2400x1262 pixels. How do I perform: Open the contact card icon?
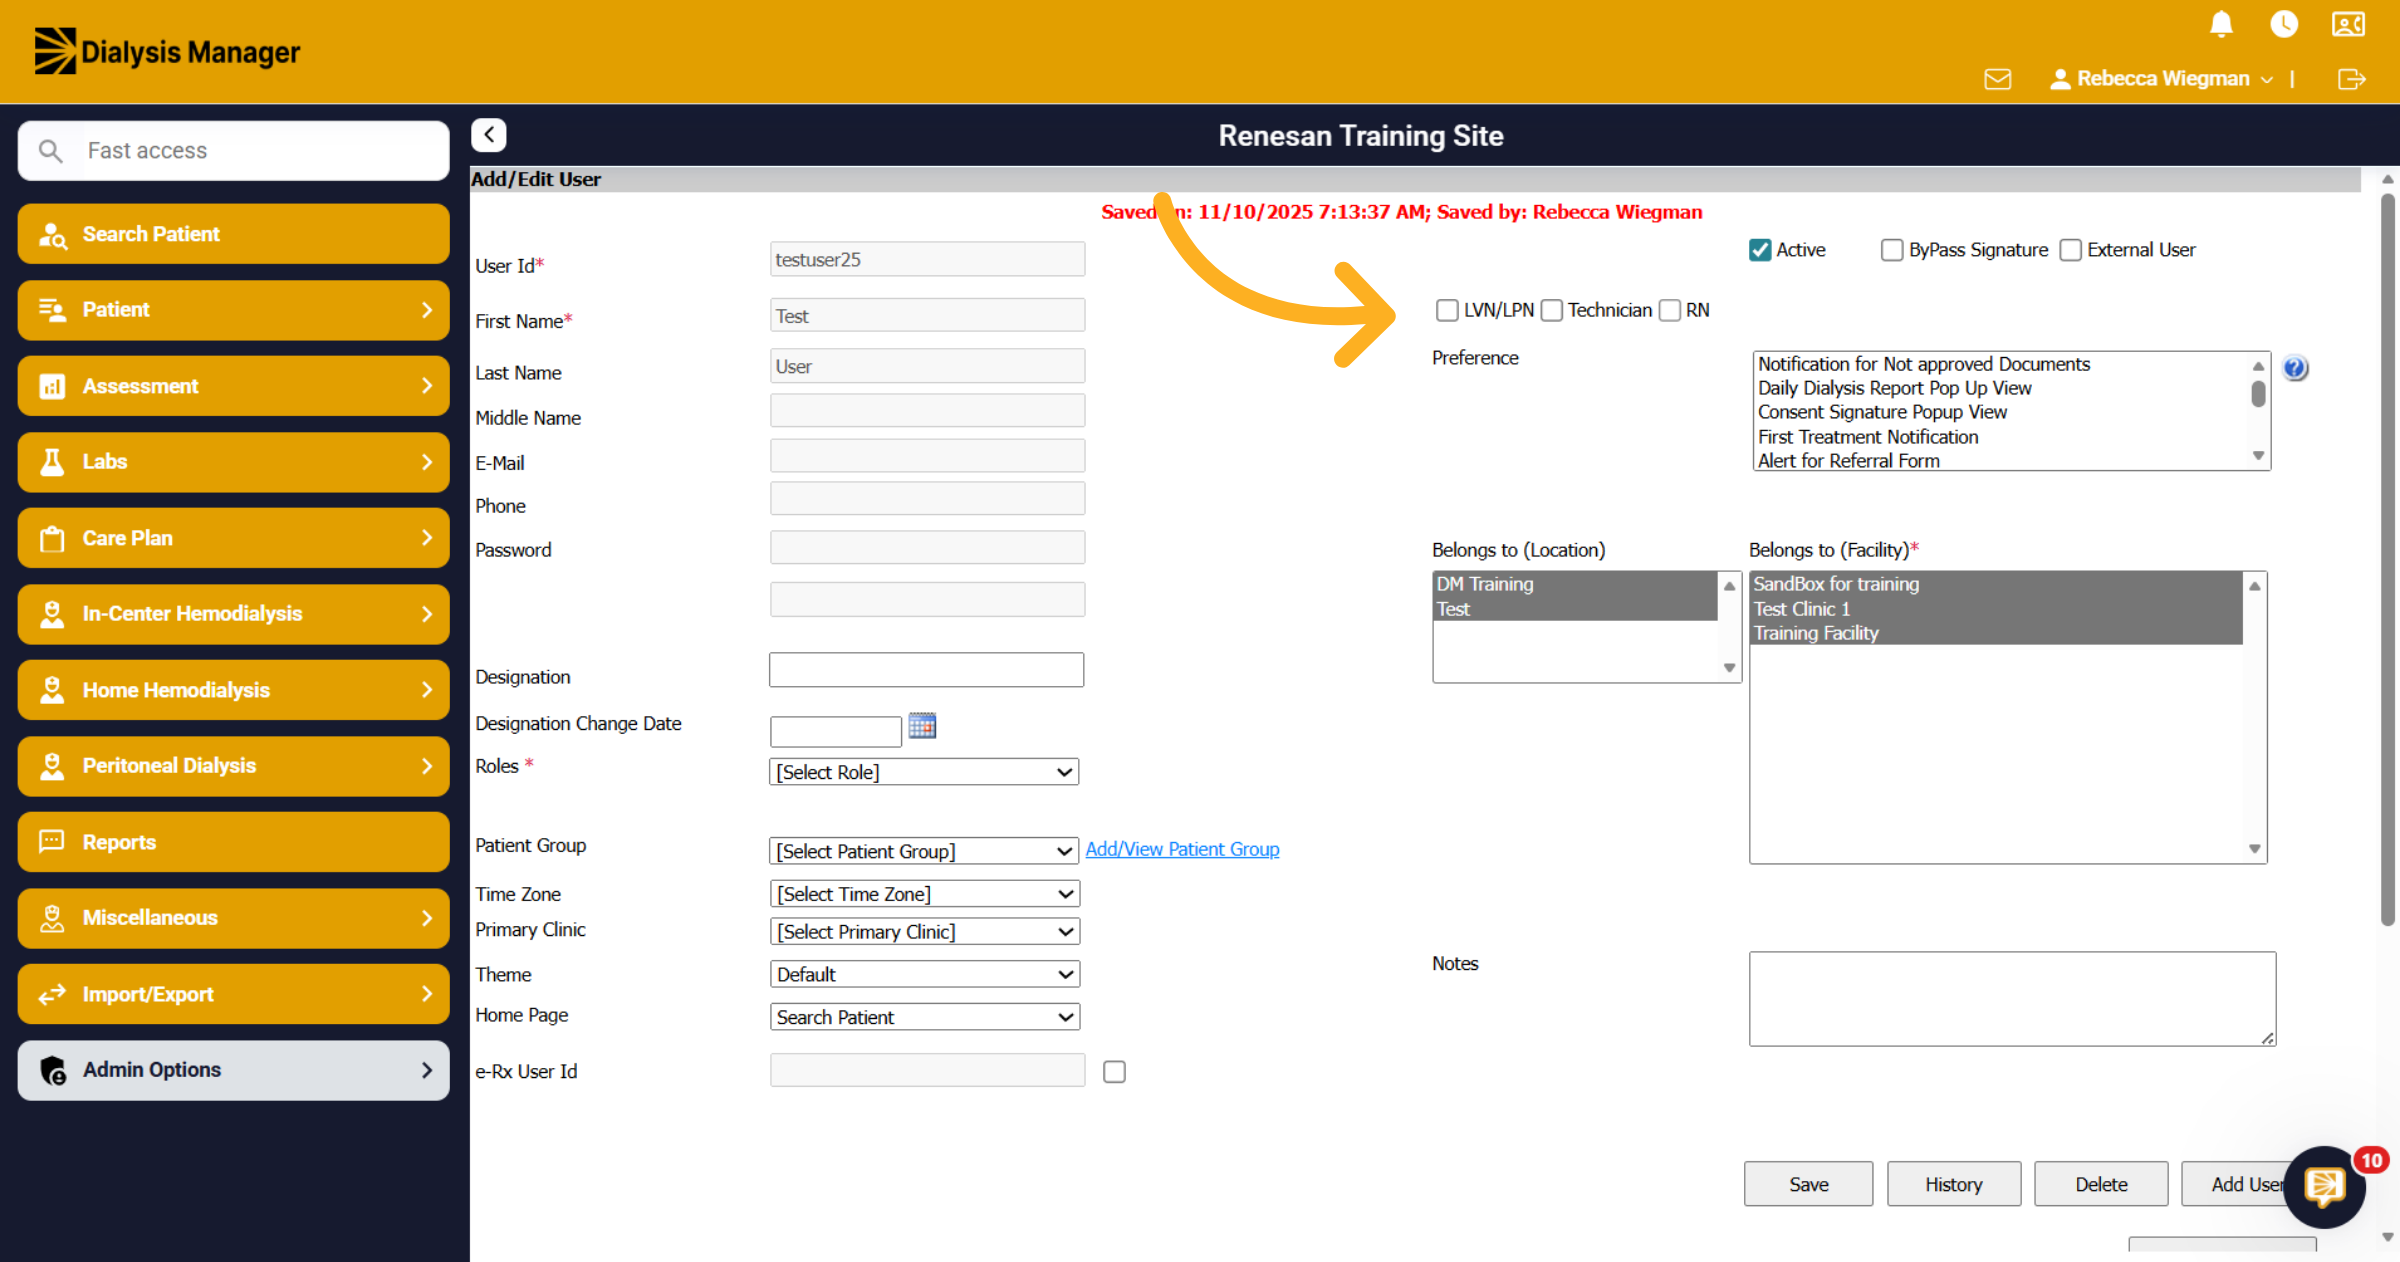(x=2348, y=24)
